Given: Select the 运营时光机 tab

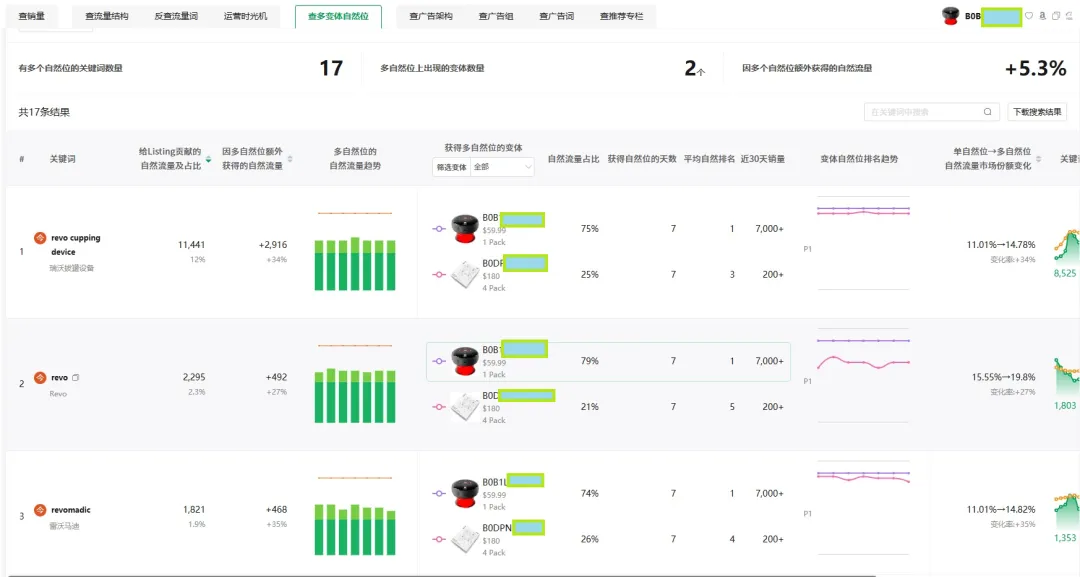Looking at the screenshot, I should pyautogui.click(x=245, y=16).
